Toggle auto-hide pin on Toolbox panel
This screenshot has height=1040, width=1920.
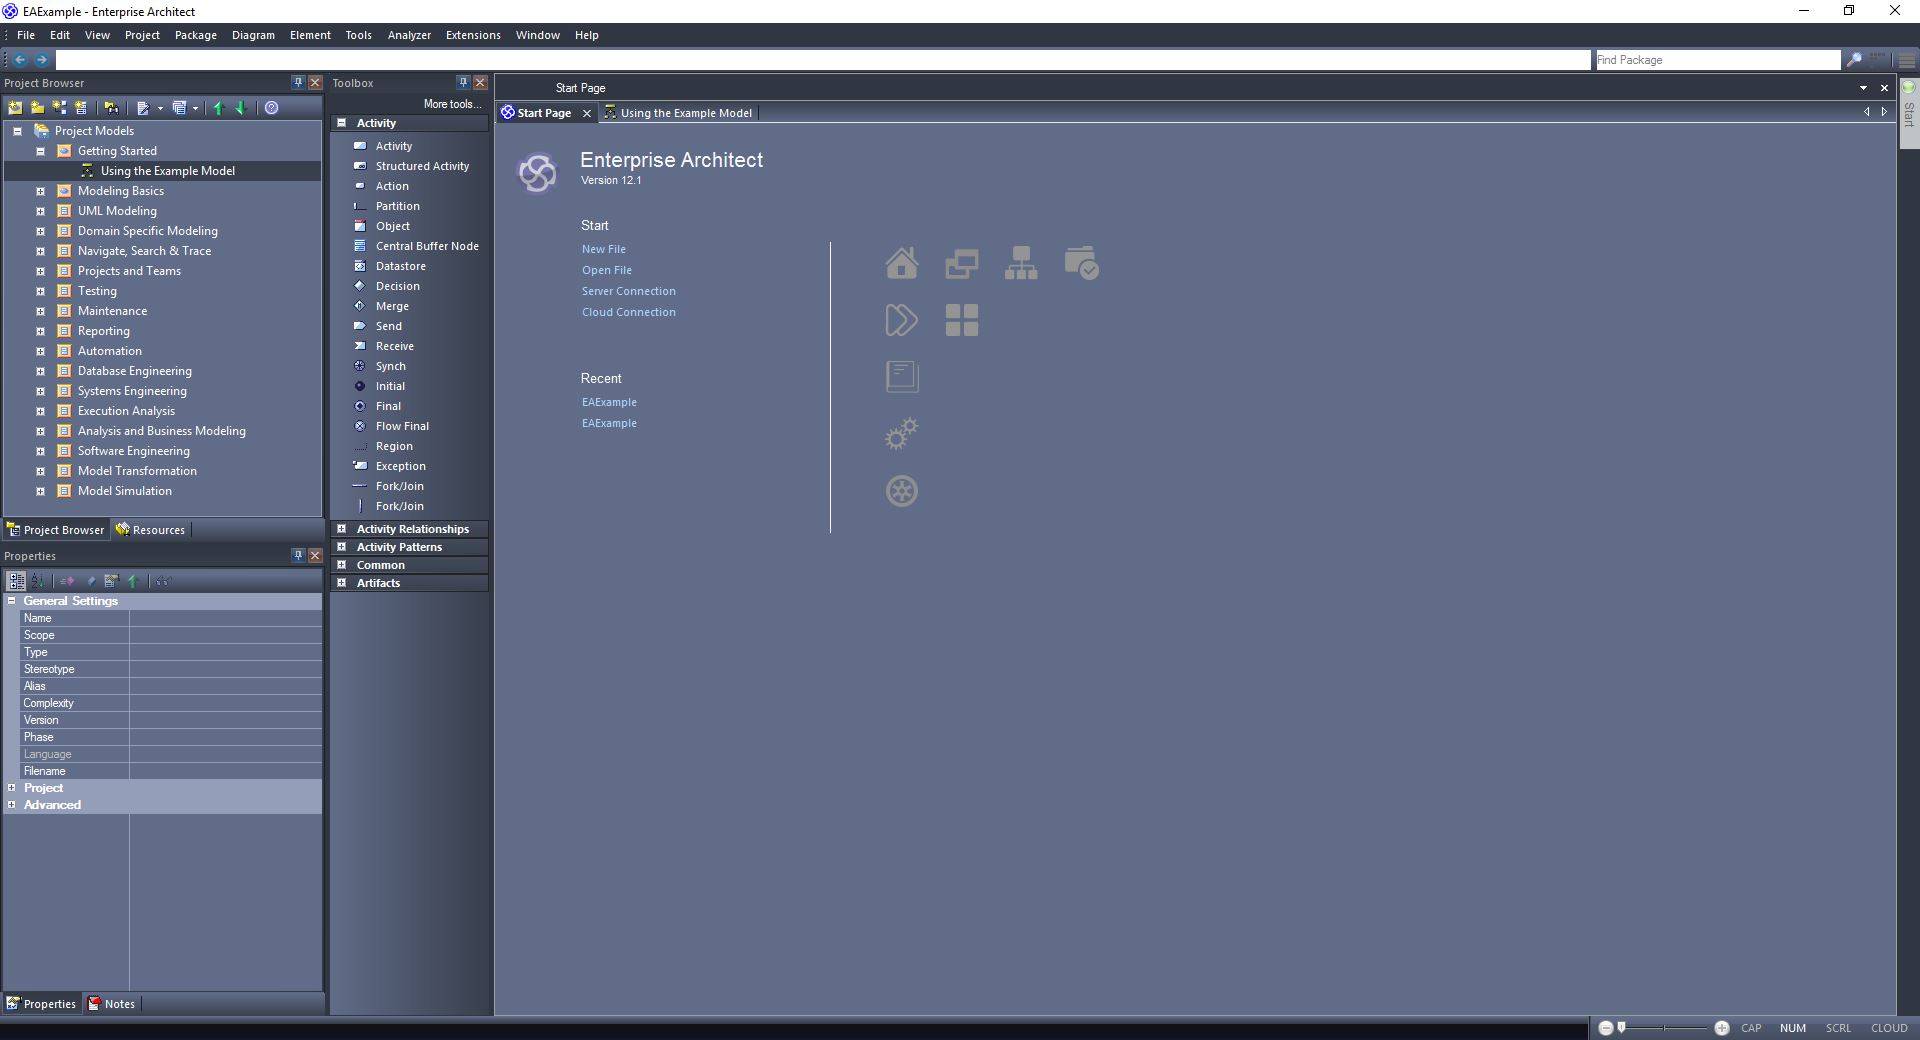463,82
